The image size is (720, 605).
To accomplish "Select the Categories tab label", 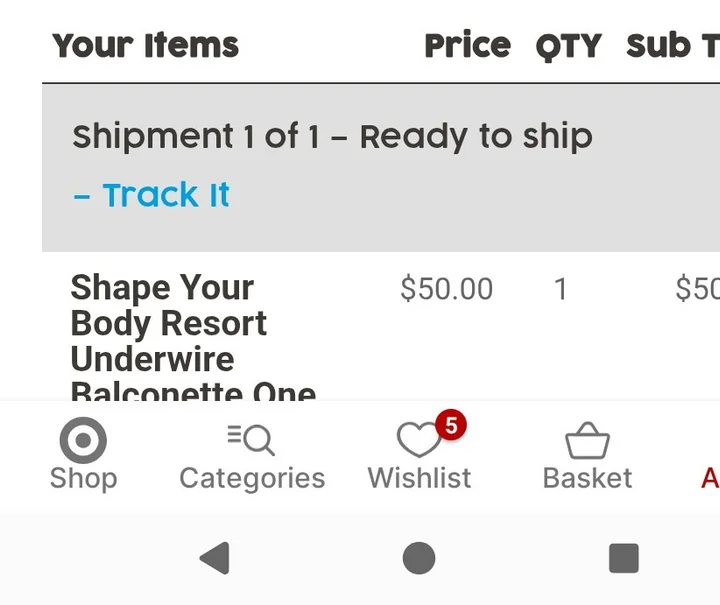I will coord(252,478).
